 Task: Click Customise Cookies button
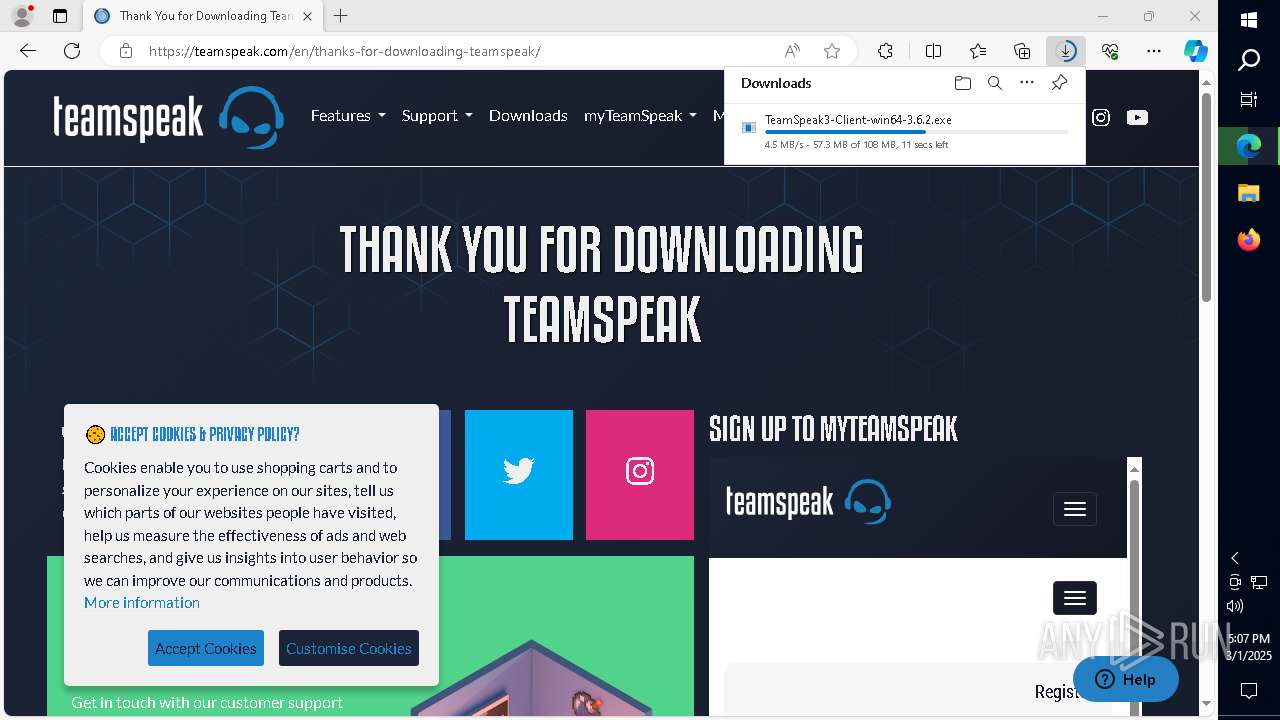[349, 648]
